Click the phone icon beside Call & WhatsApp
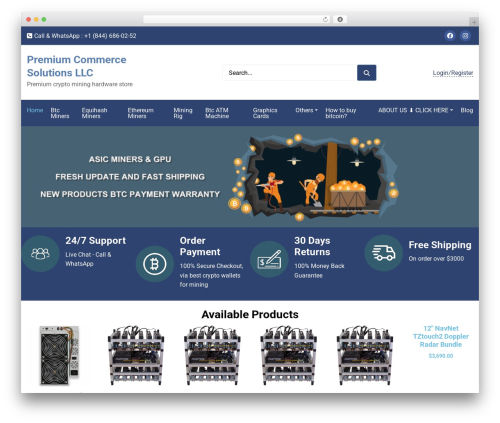The height and width of the screenshot is (423, 500). tap(29, 36)
